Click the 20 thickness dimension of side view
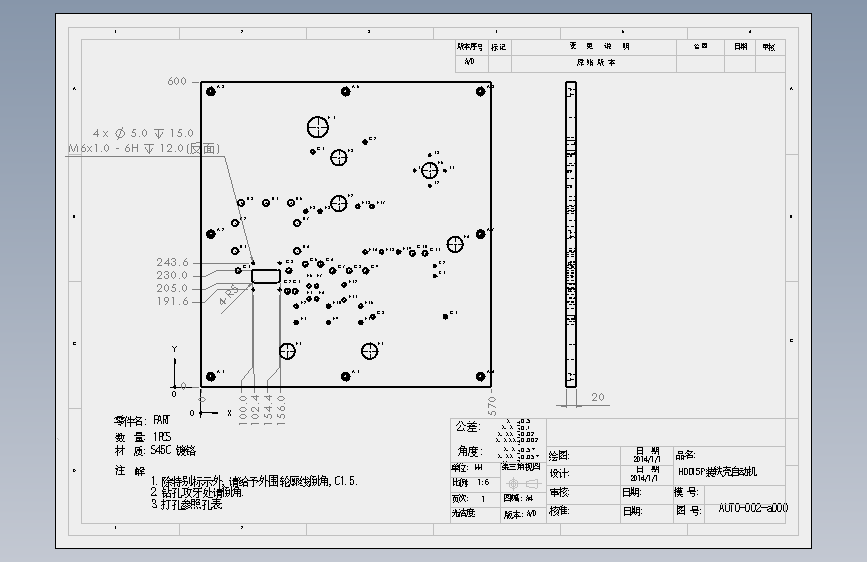This screenshot has height=562, width=867. point(598,397)
